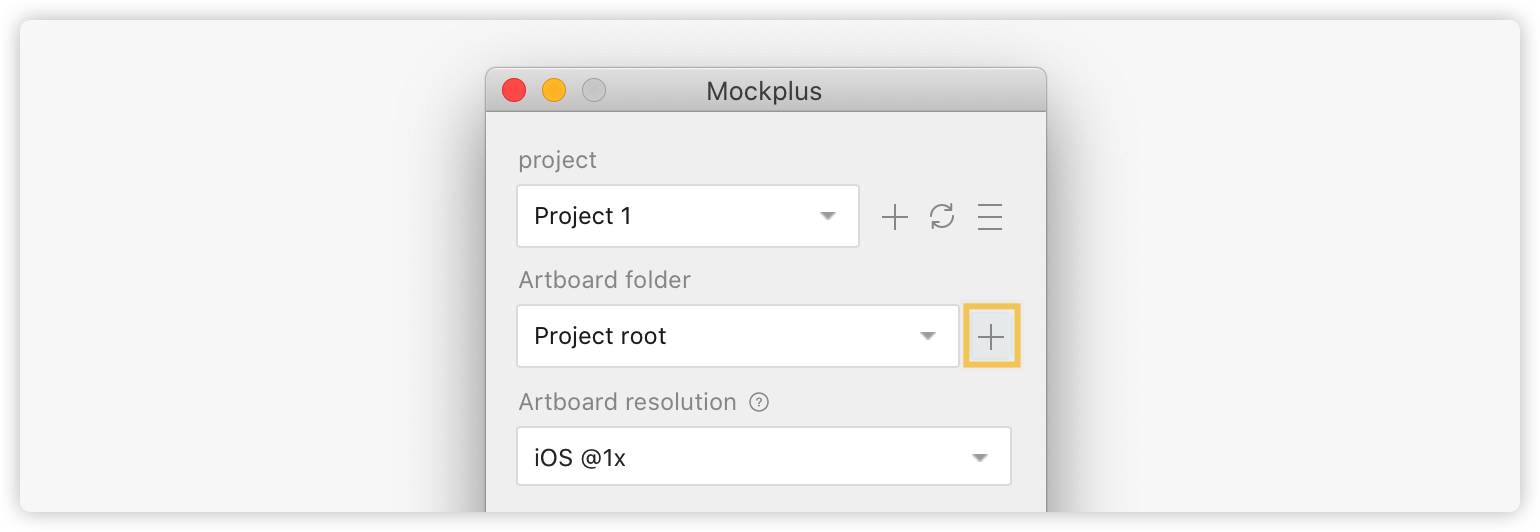Minimize the Mockplus window
Image resolution: width=1540 pixels, height=532 pixels.
point(554,91)
